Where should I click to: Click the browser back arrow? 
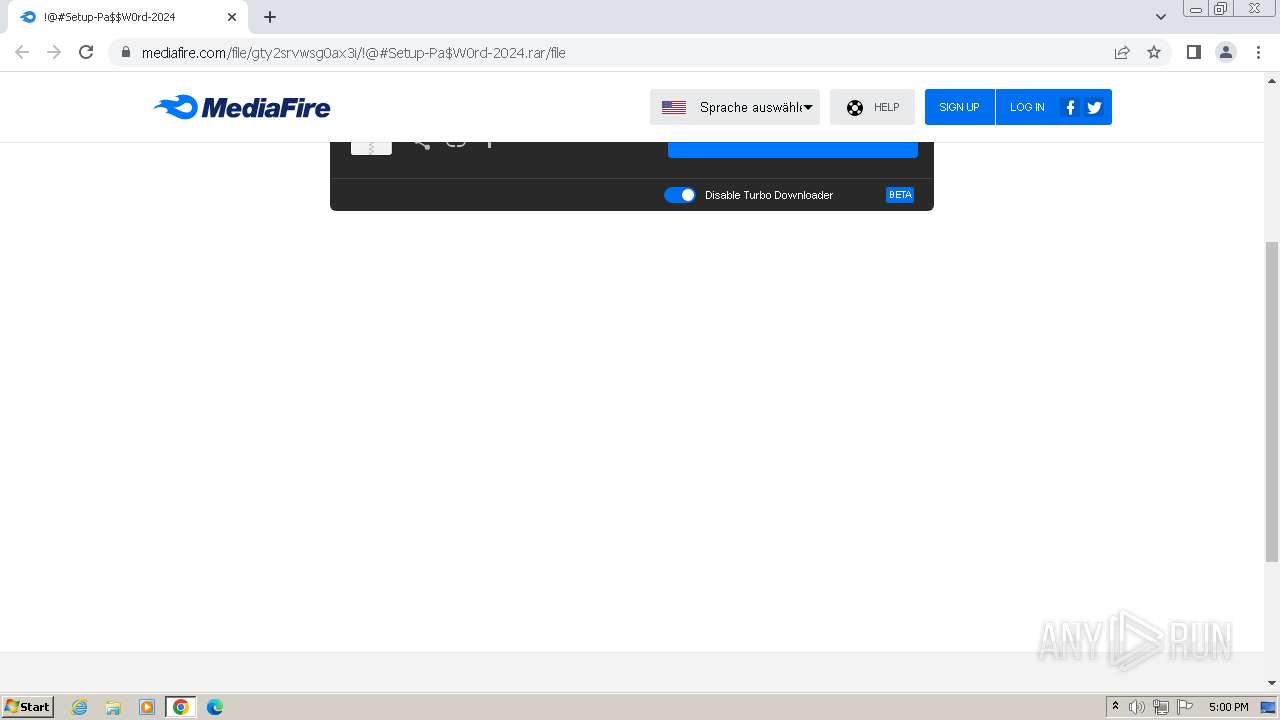coord(22,52)
